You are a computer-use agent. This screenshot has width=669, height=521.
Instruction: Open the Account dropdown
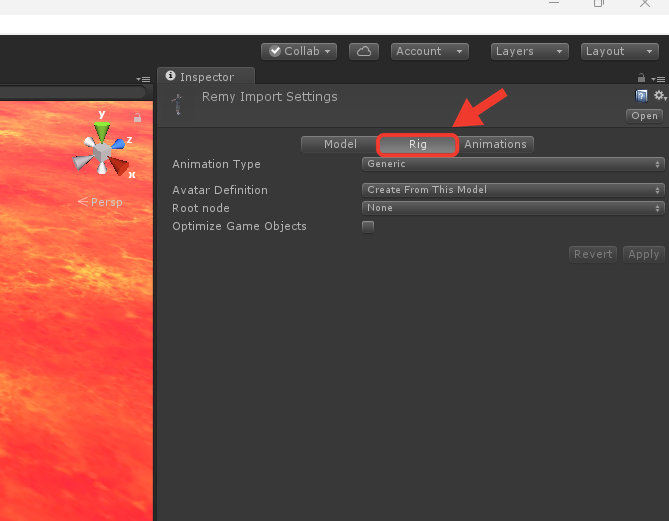click(430, 52)
